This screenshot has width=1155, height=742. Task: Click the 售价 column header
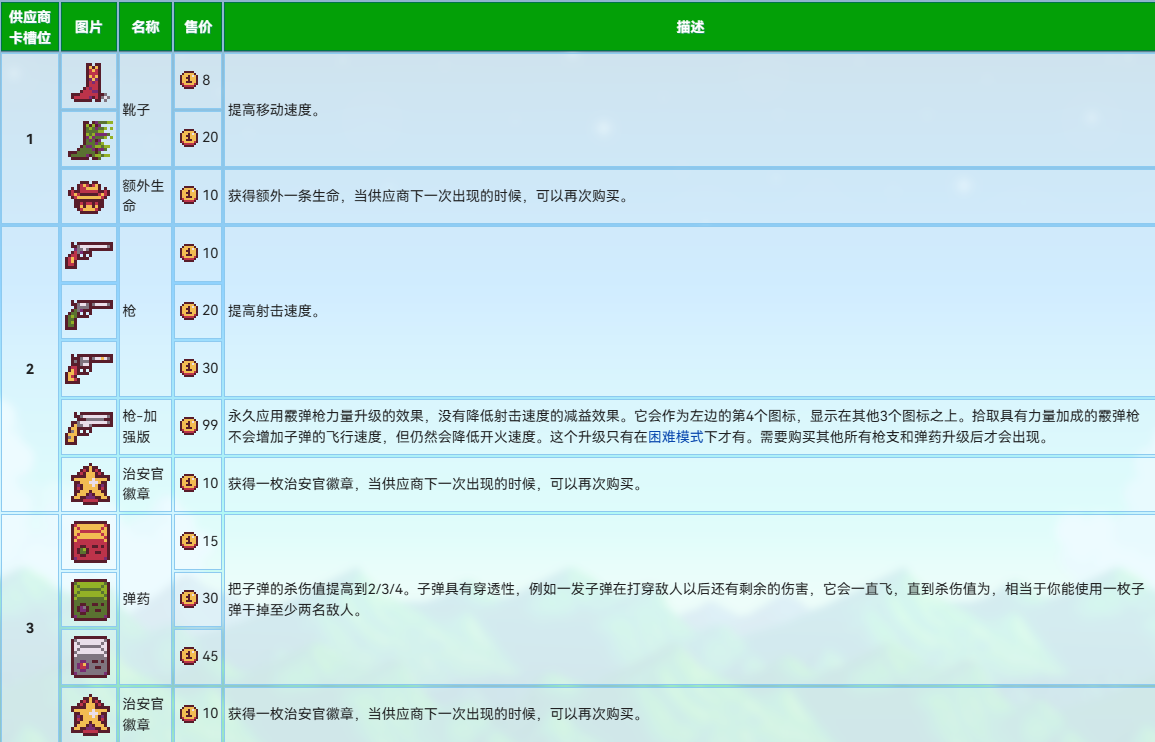click(198, 27)
